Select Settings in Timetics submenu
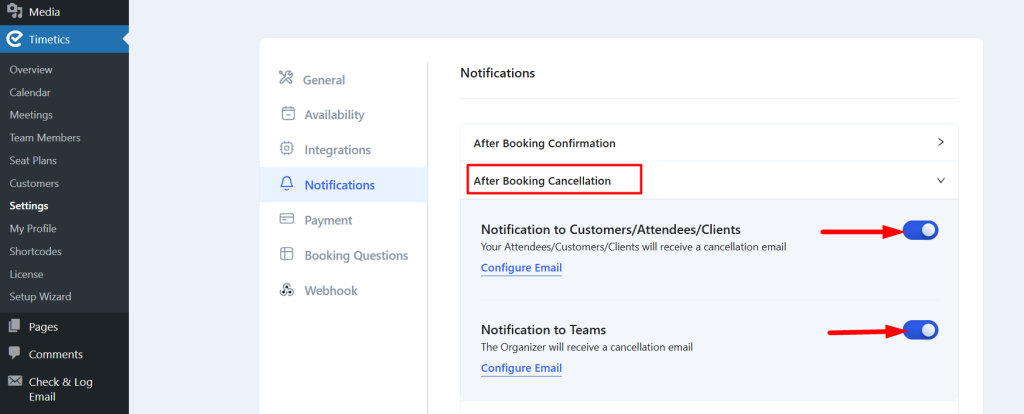Screen dimensions: 1024x414 (29, 206)
